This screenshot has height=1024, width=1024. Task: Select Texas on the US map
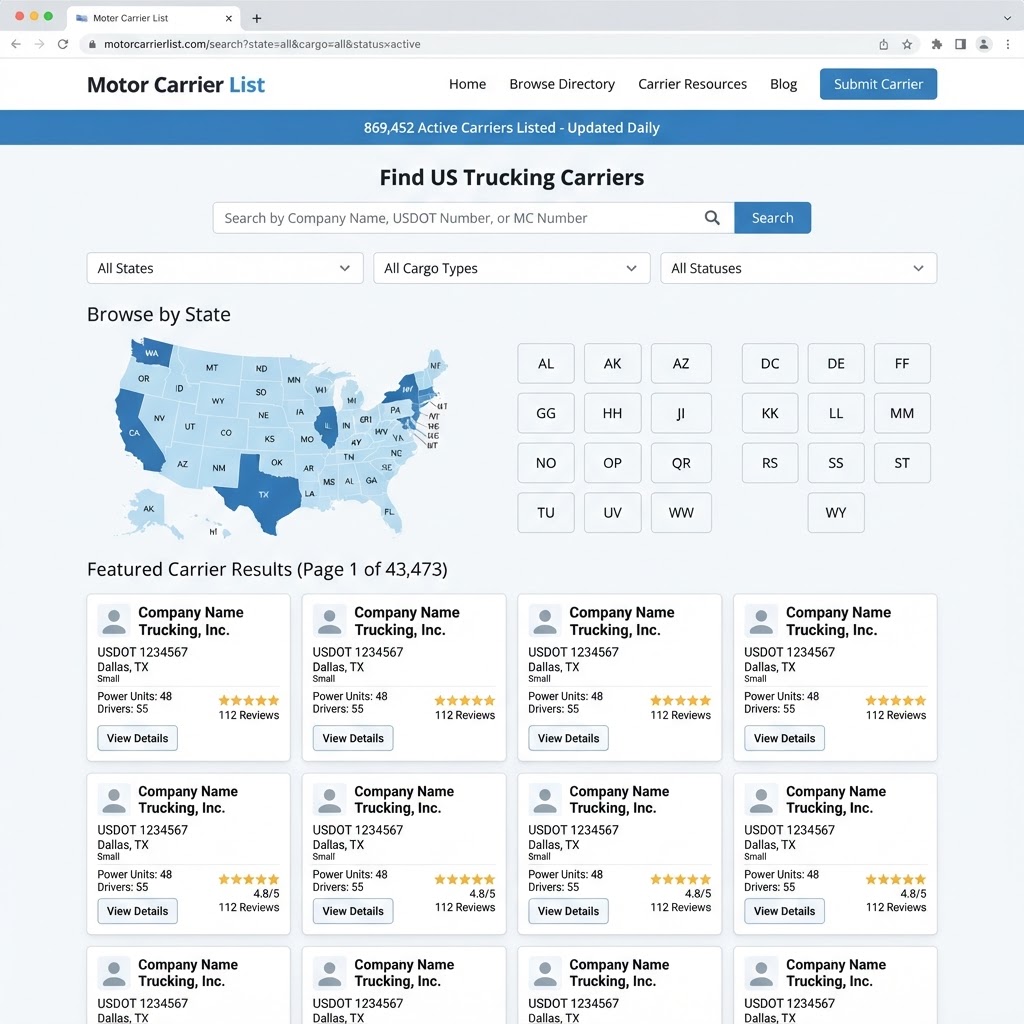coord(263,494)
